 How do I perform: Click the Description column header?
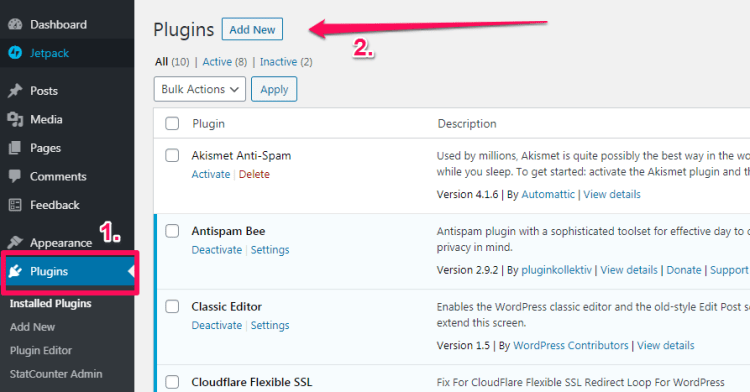click(467, 123)
